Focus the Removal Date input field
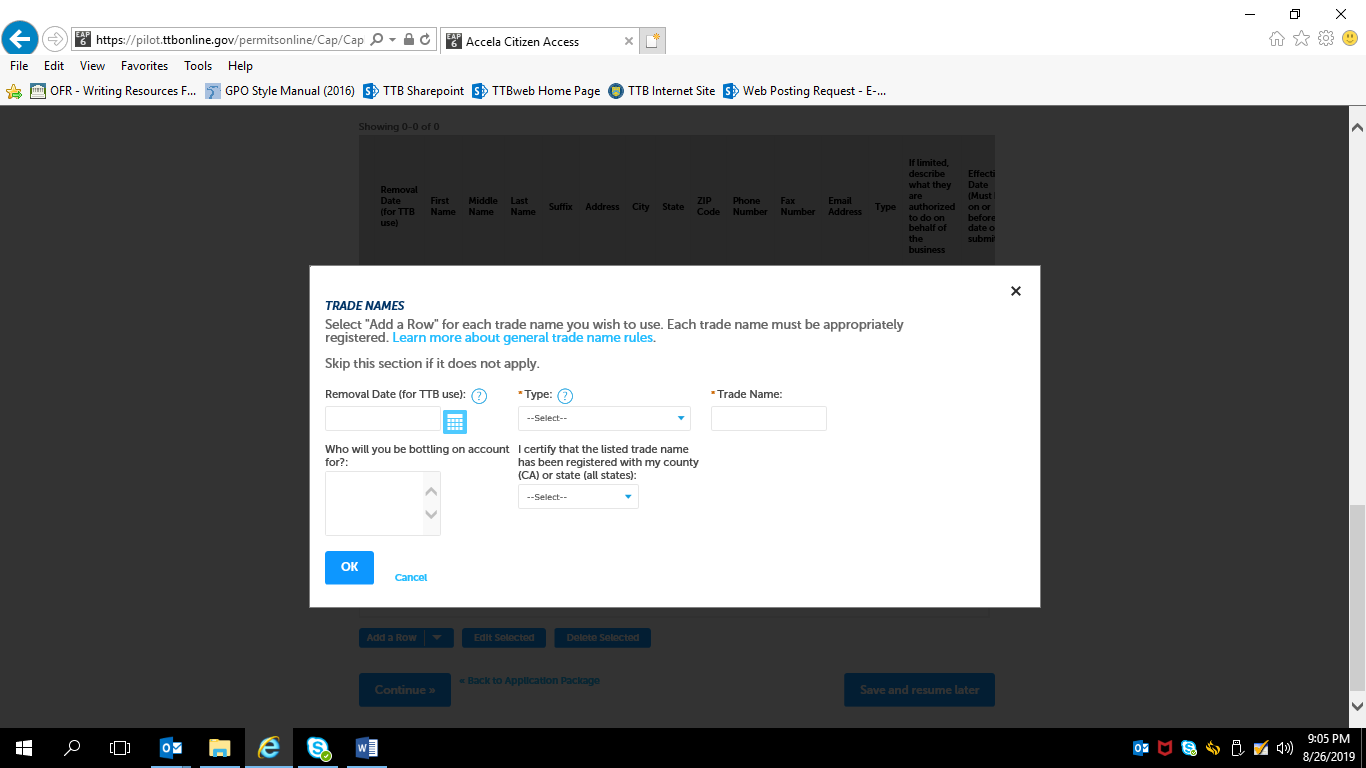Viewport: 1366px width, 768px height. coord(383,419)
